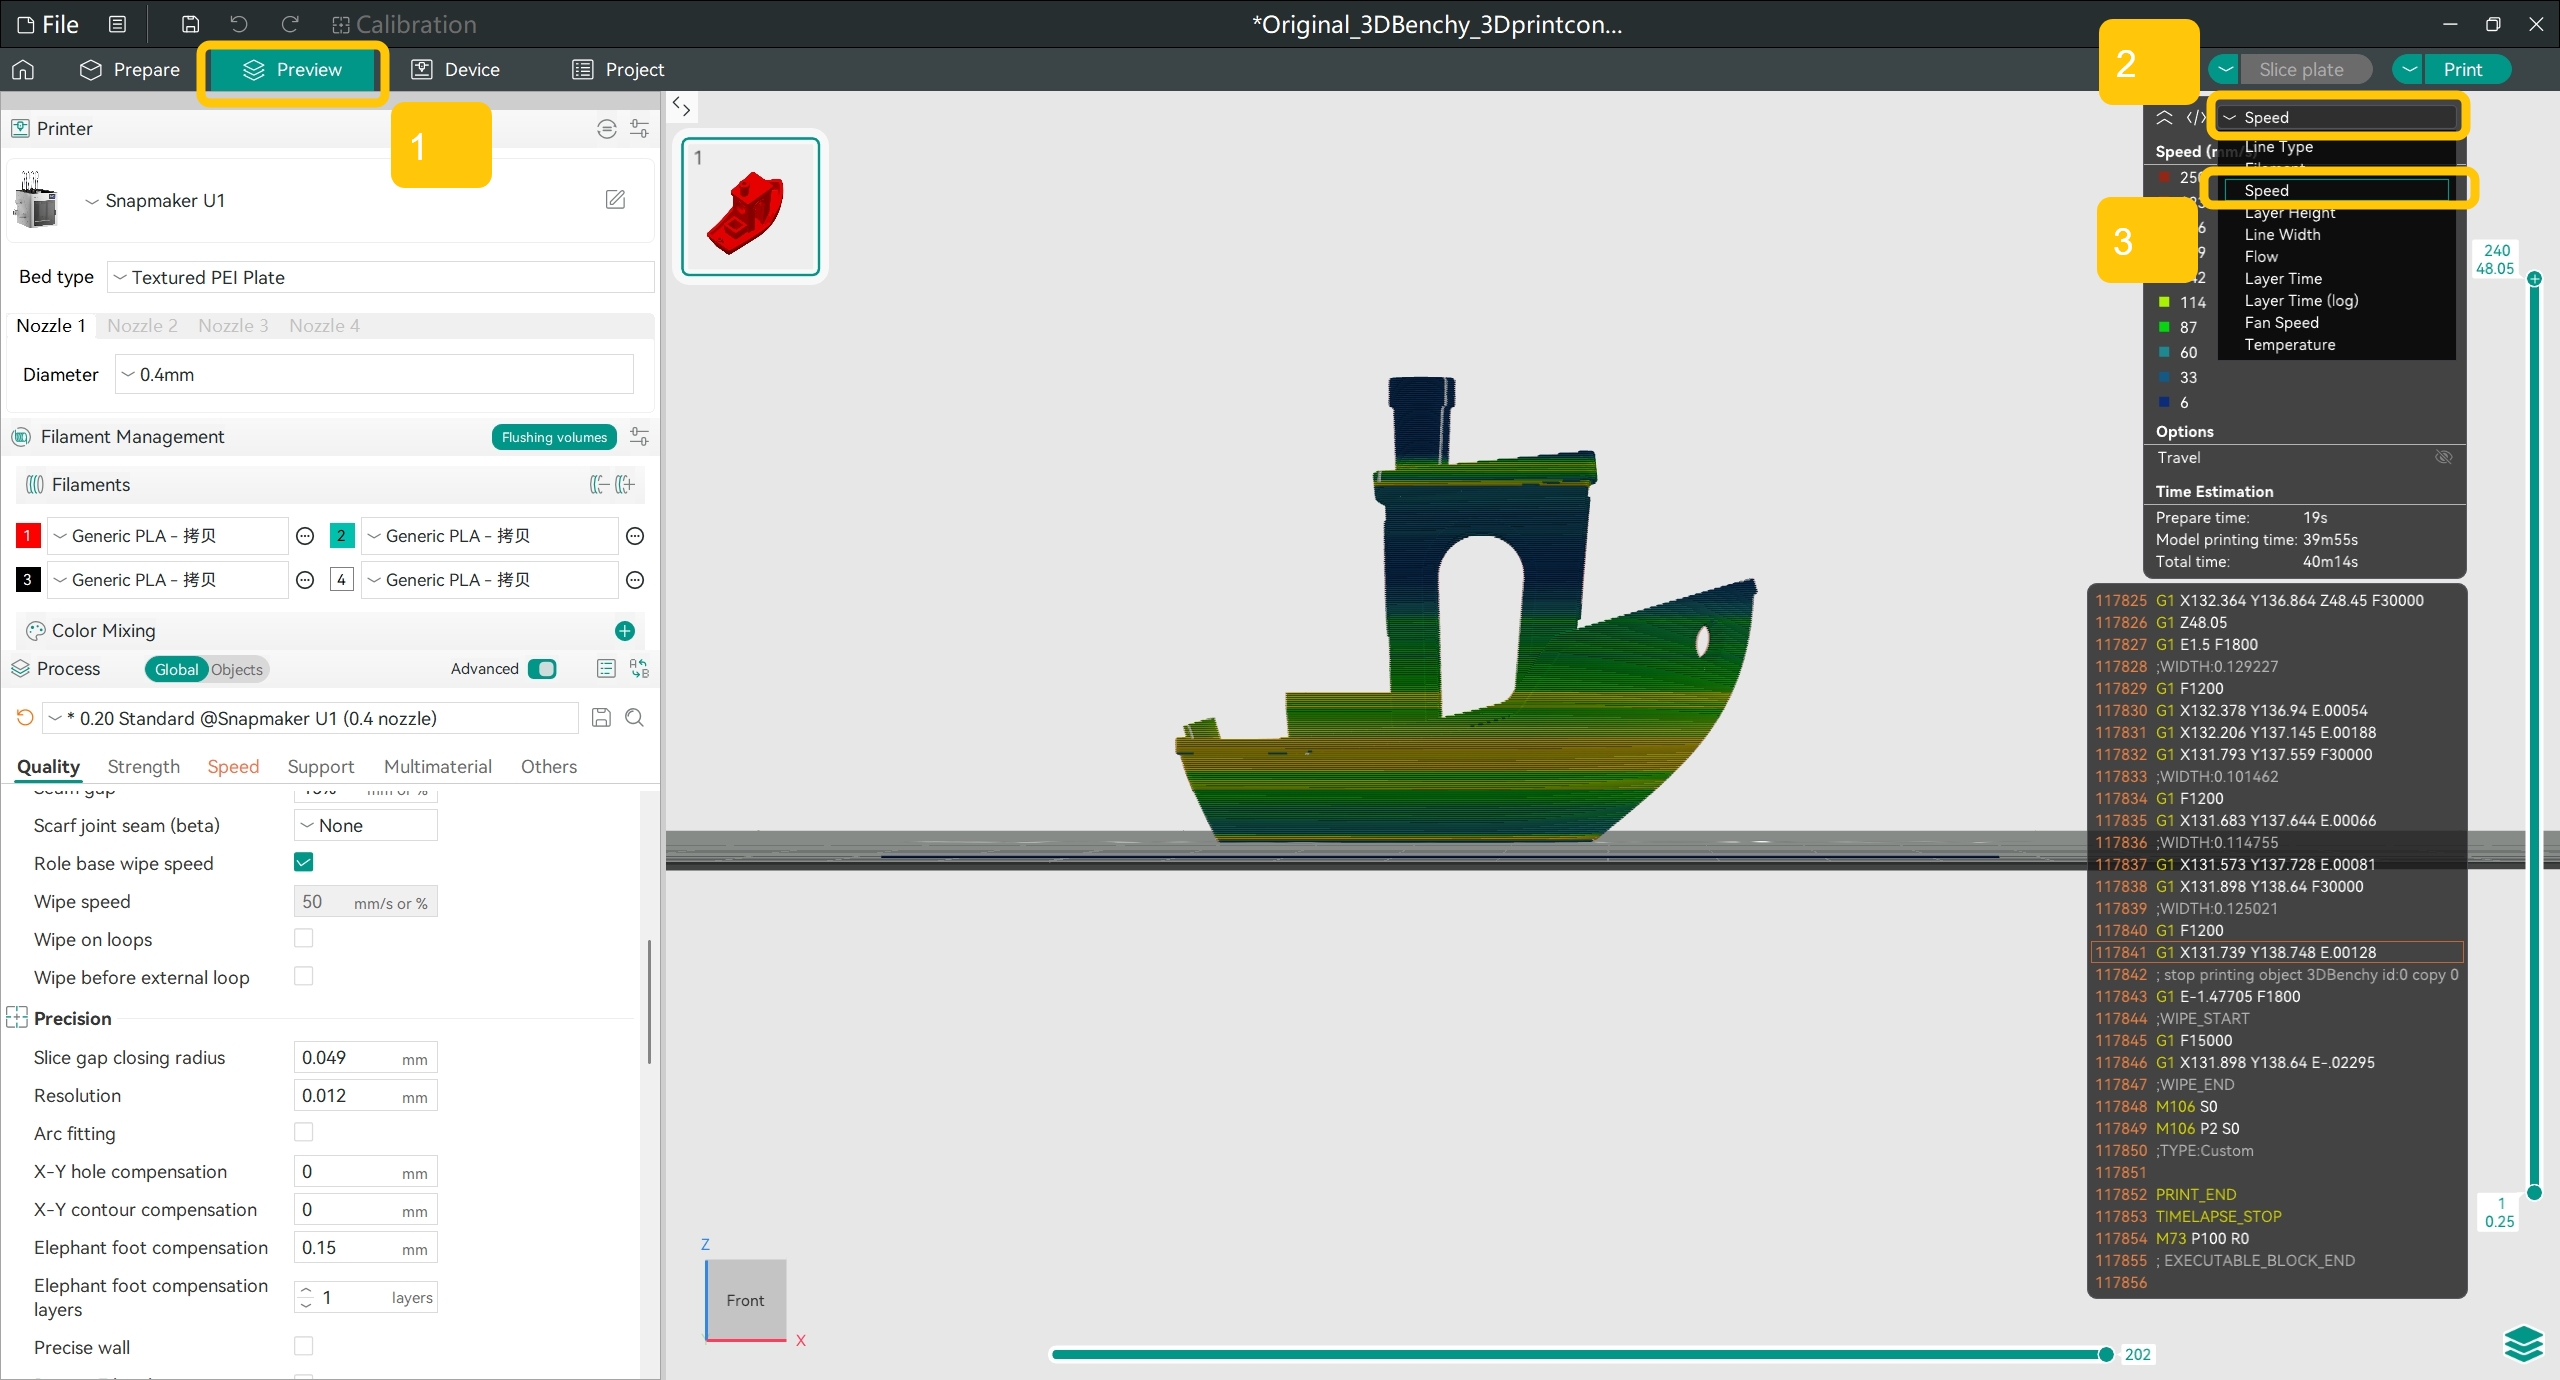Open the Speed view type dropdown
The image size is (2560, 1380).
[x=2338, y=117]
